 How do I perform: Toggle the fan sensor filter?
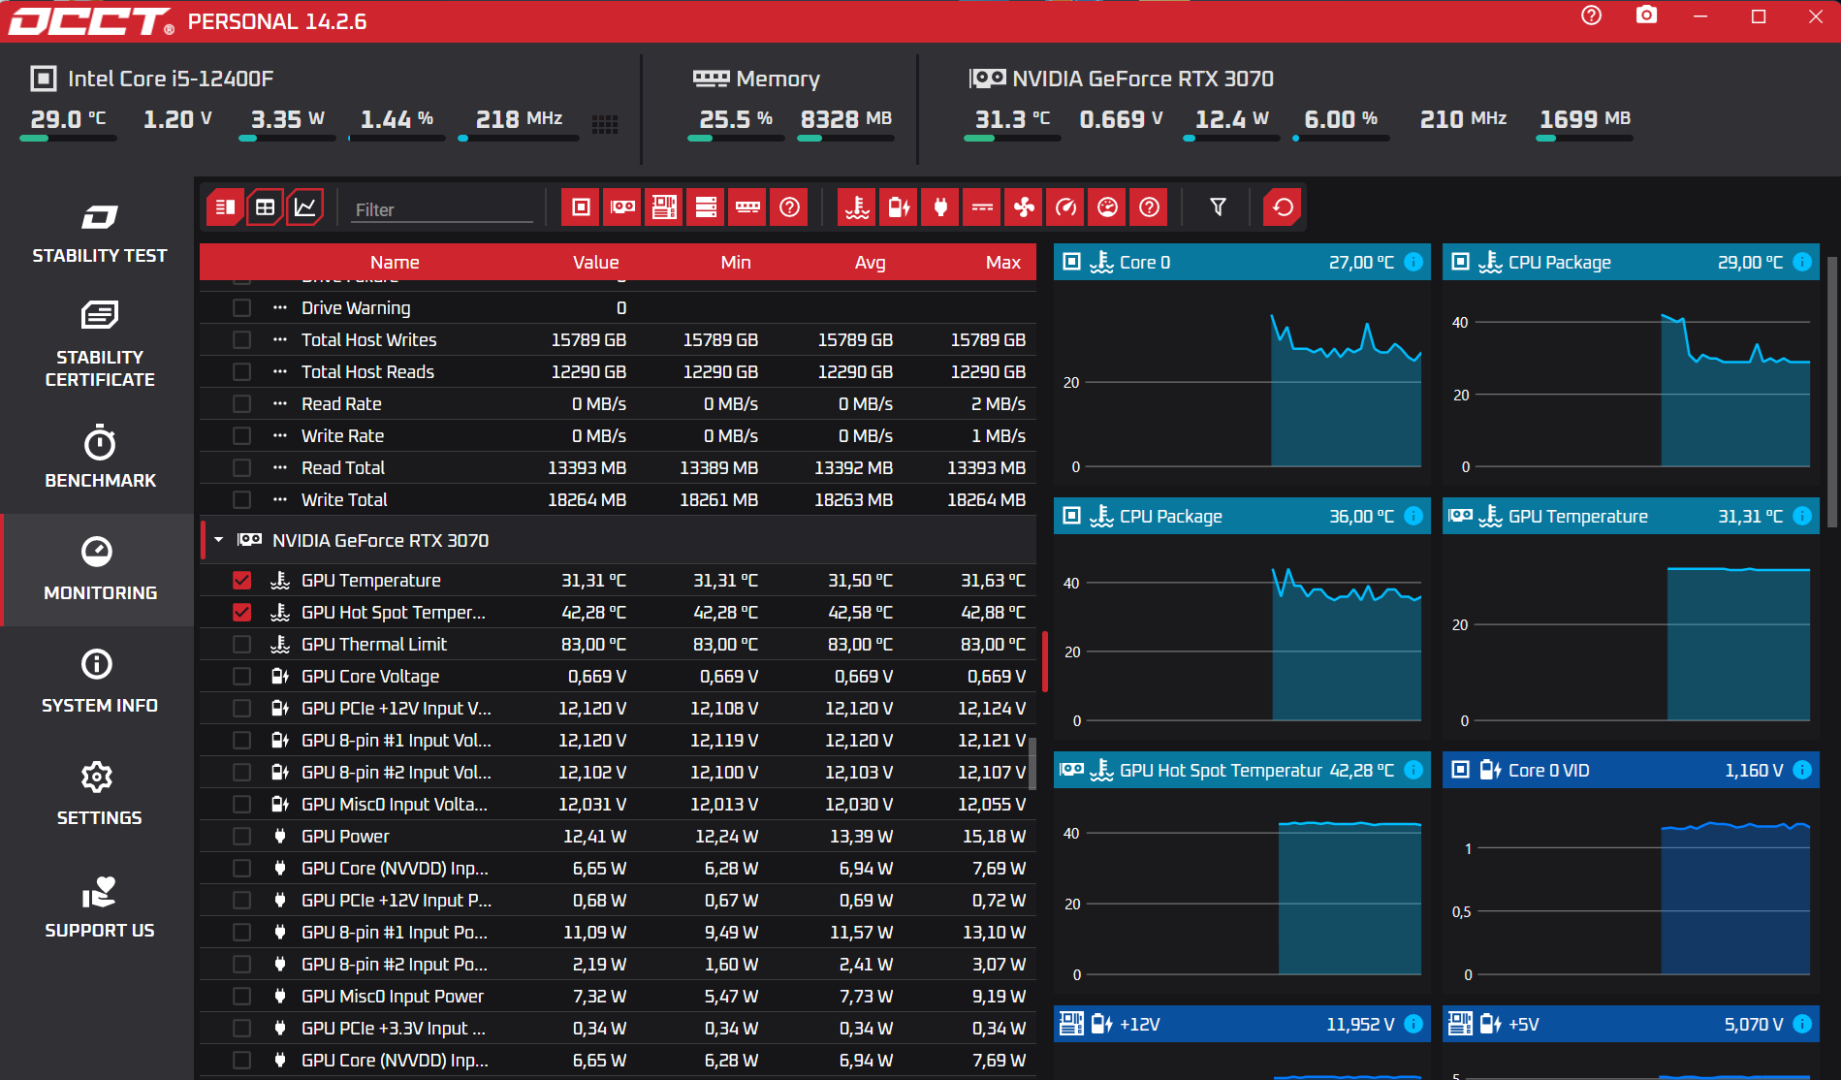pyautogui.click(x=1024, y=208)
